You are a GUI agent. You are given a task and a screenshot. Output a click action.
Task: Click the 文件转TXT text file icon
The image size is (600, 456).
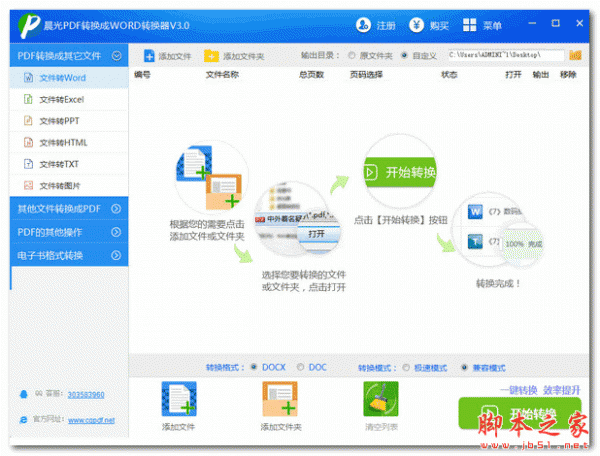click(28, 164)
